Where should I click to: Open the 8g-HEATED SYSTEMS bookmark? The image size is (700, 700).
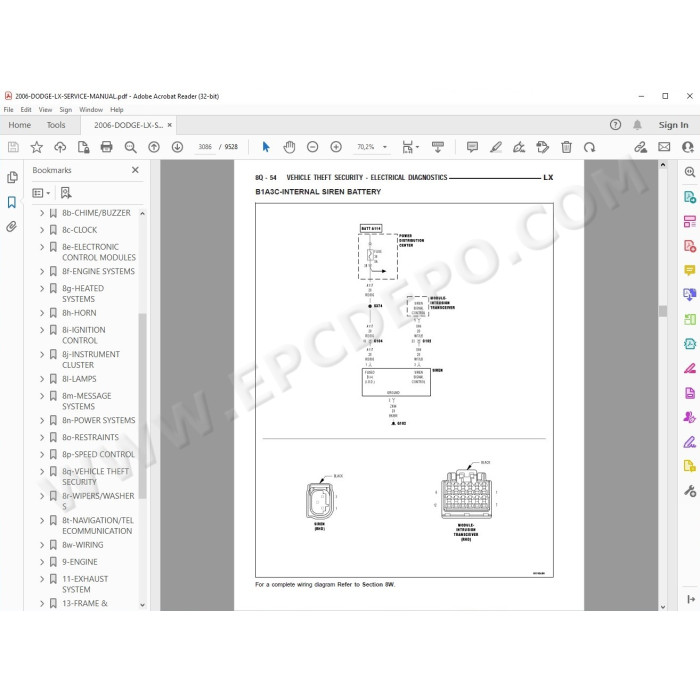[x=83, y=294]
